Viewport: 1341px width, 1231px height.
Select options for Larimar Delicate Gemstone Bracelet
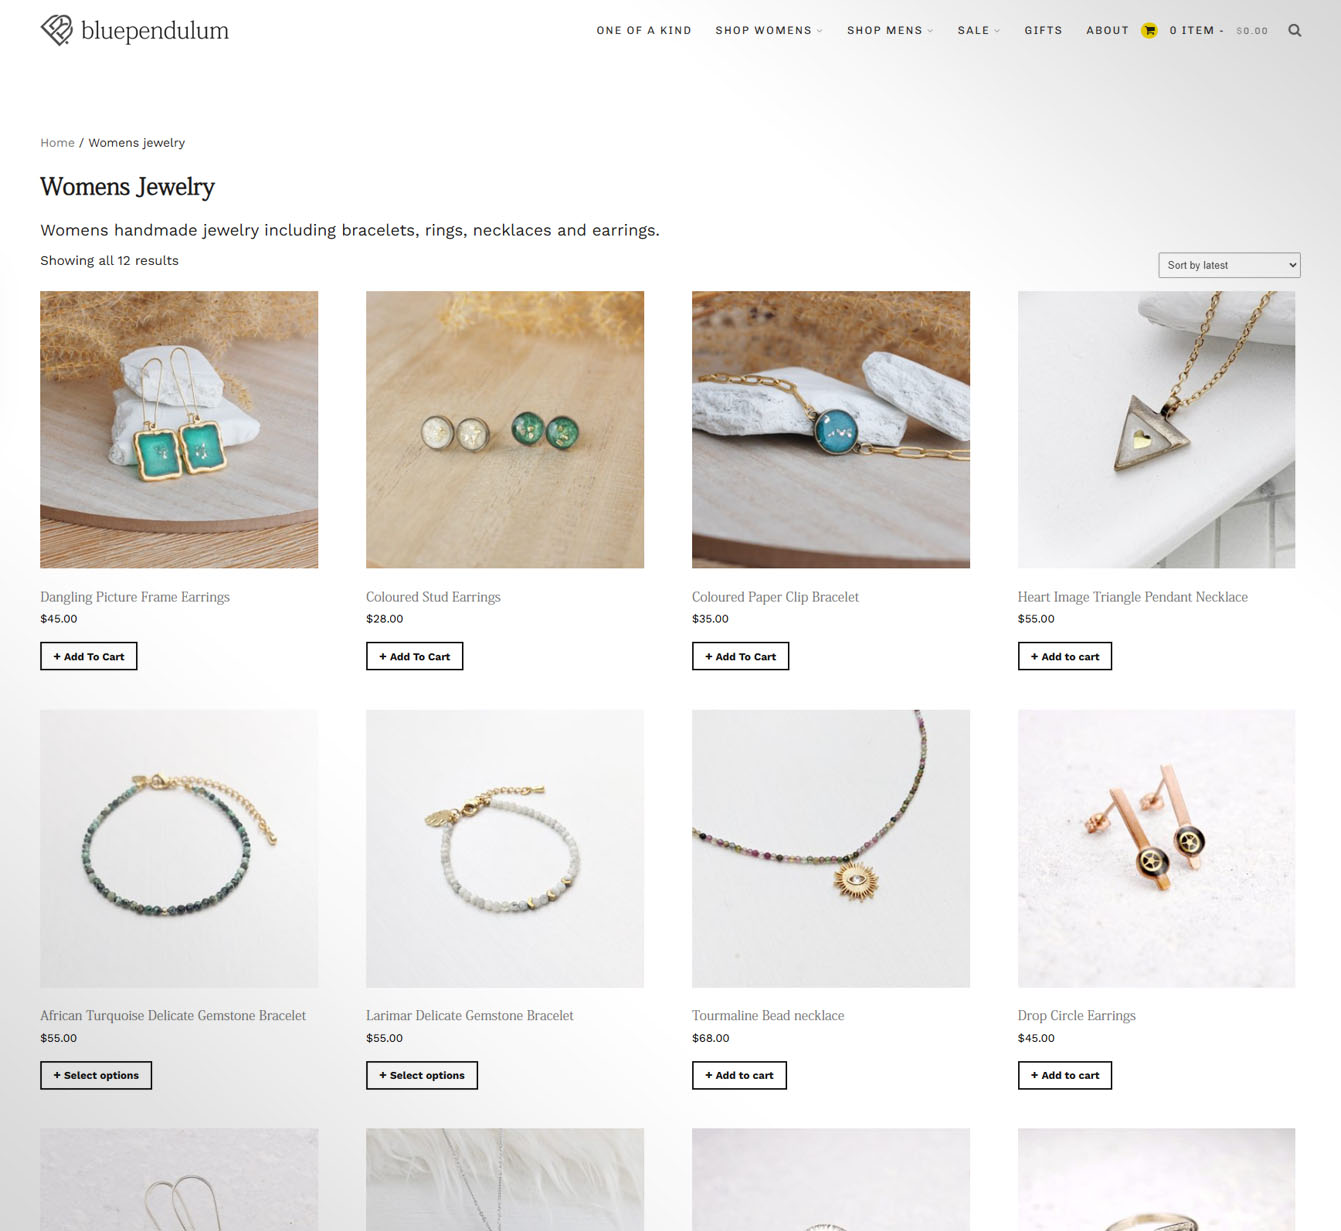click(422, 1075)
